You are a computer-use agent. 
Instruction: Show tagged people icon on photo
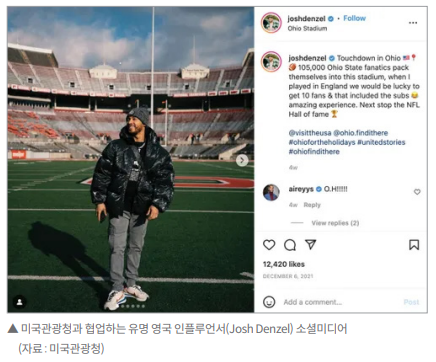(x=20, y=302)
